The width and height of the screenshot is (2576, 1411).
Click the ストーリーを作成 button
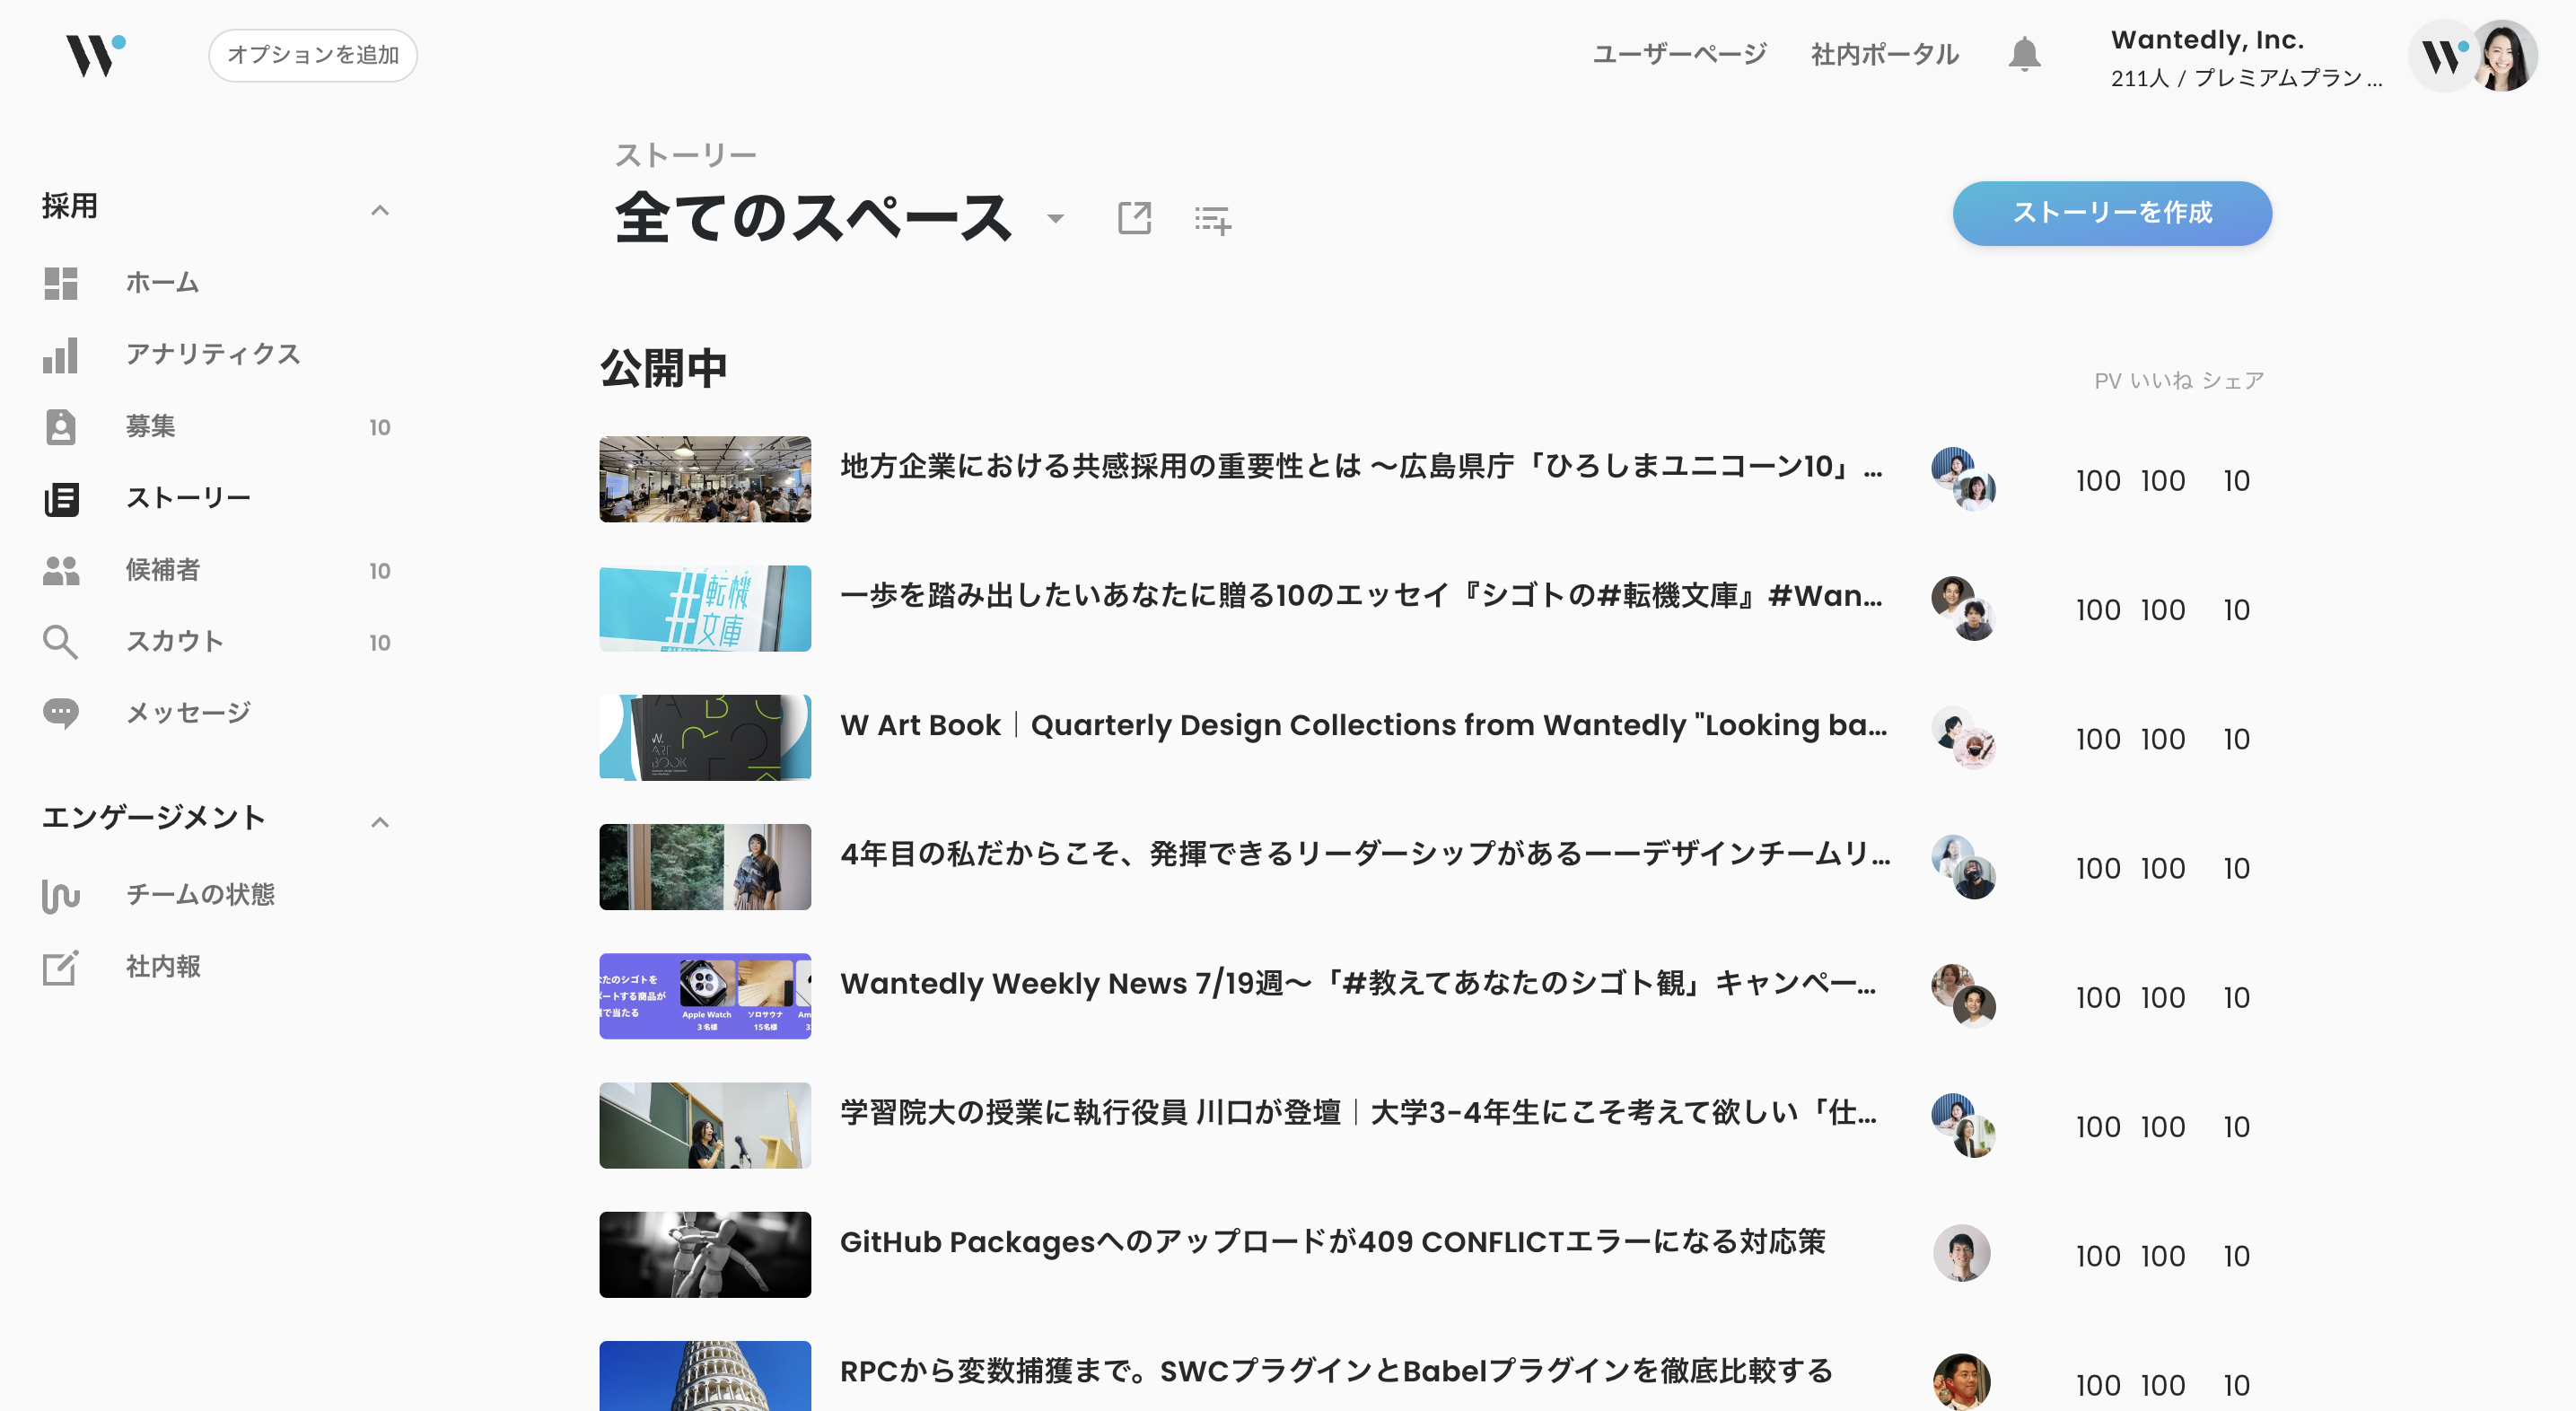tap(2111, 213)
